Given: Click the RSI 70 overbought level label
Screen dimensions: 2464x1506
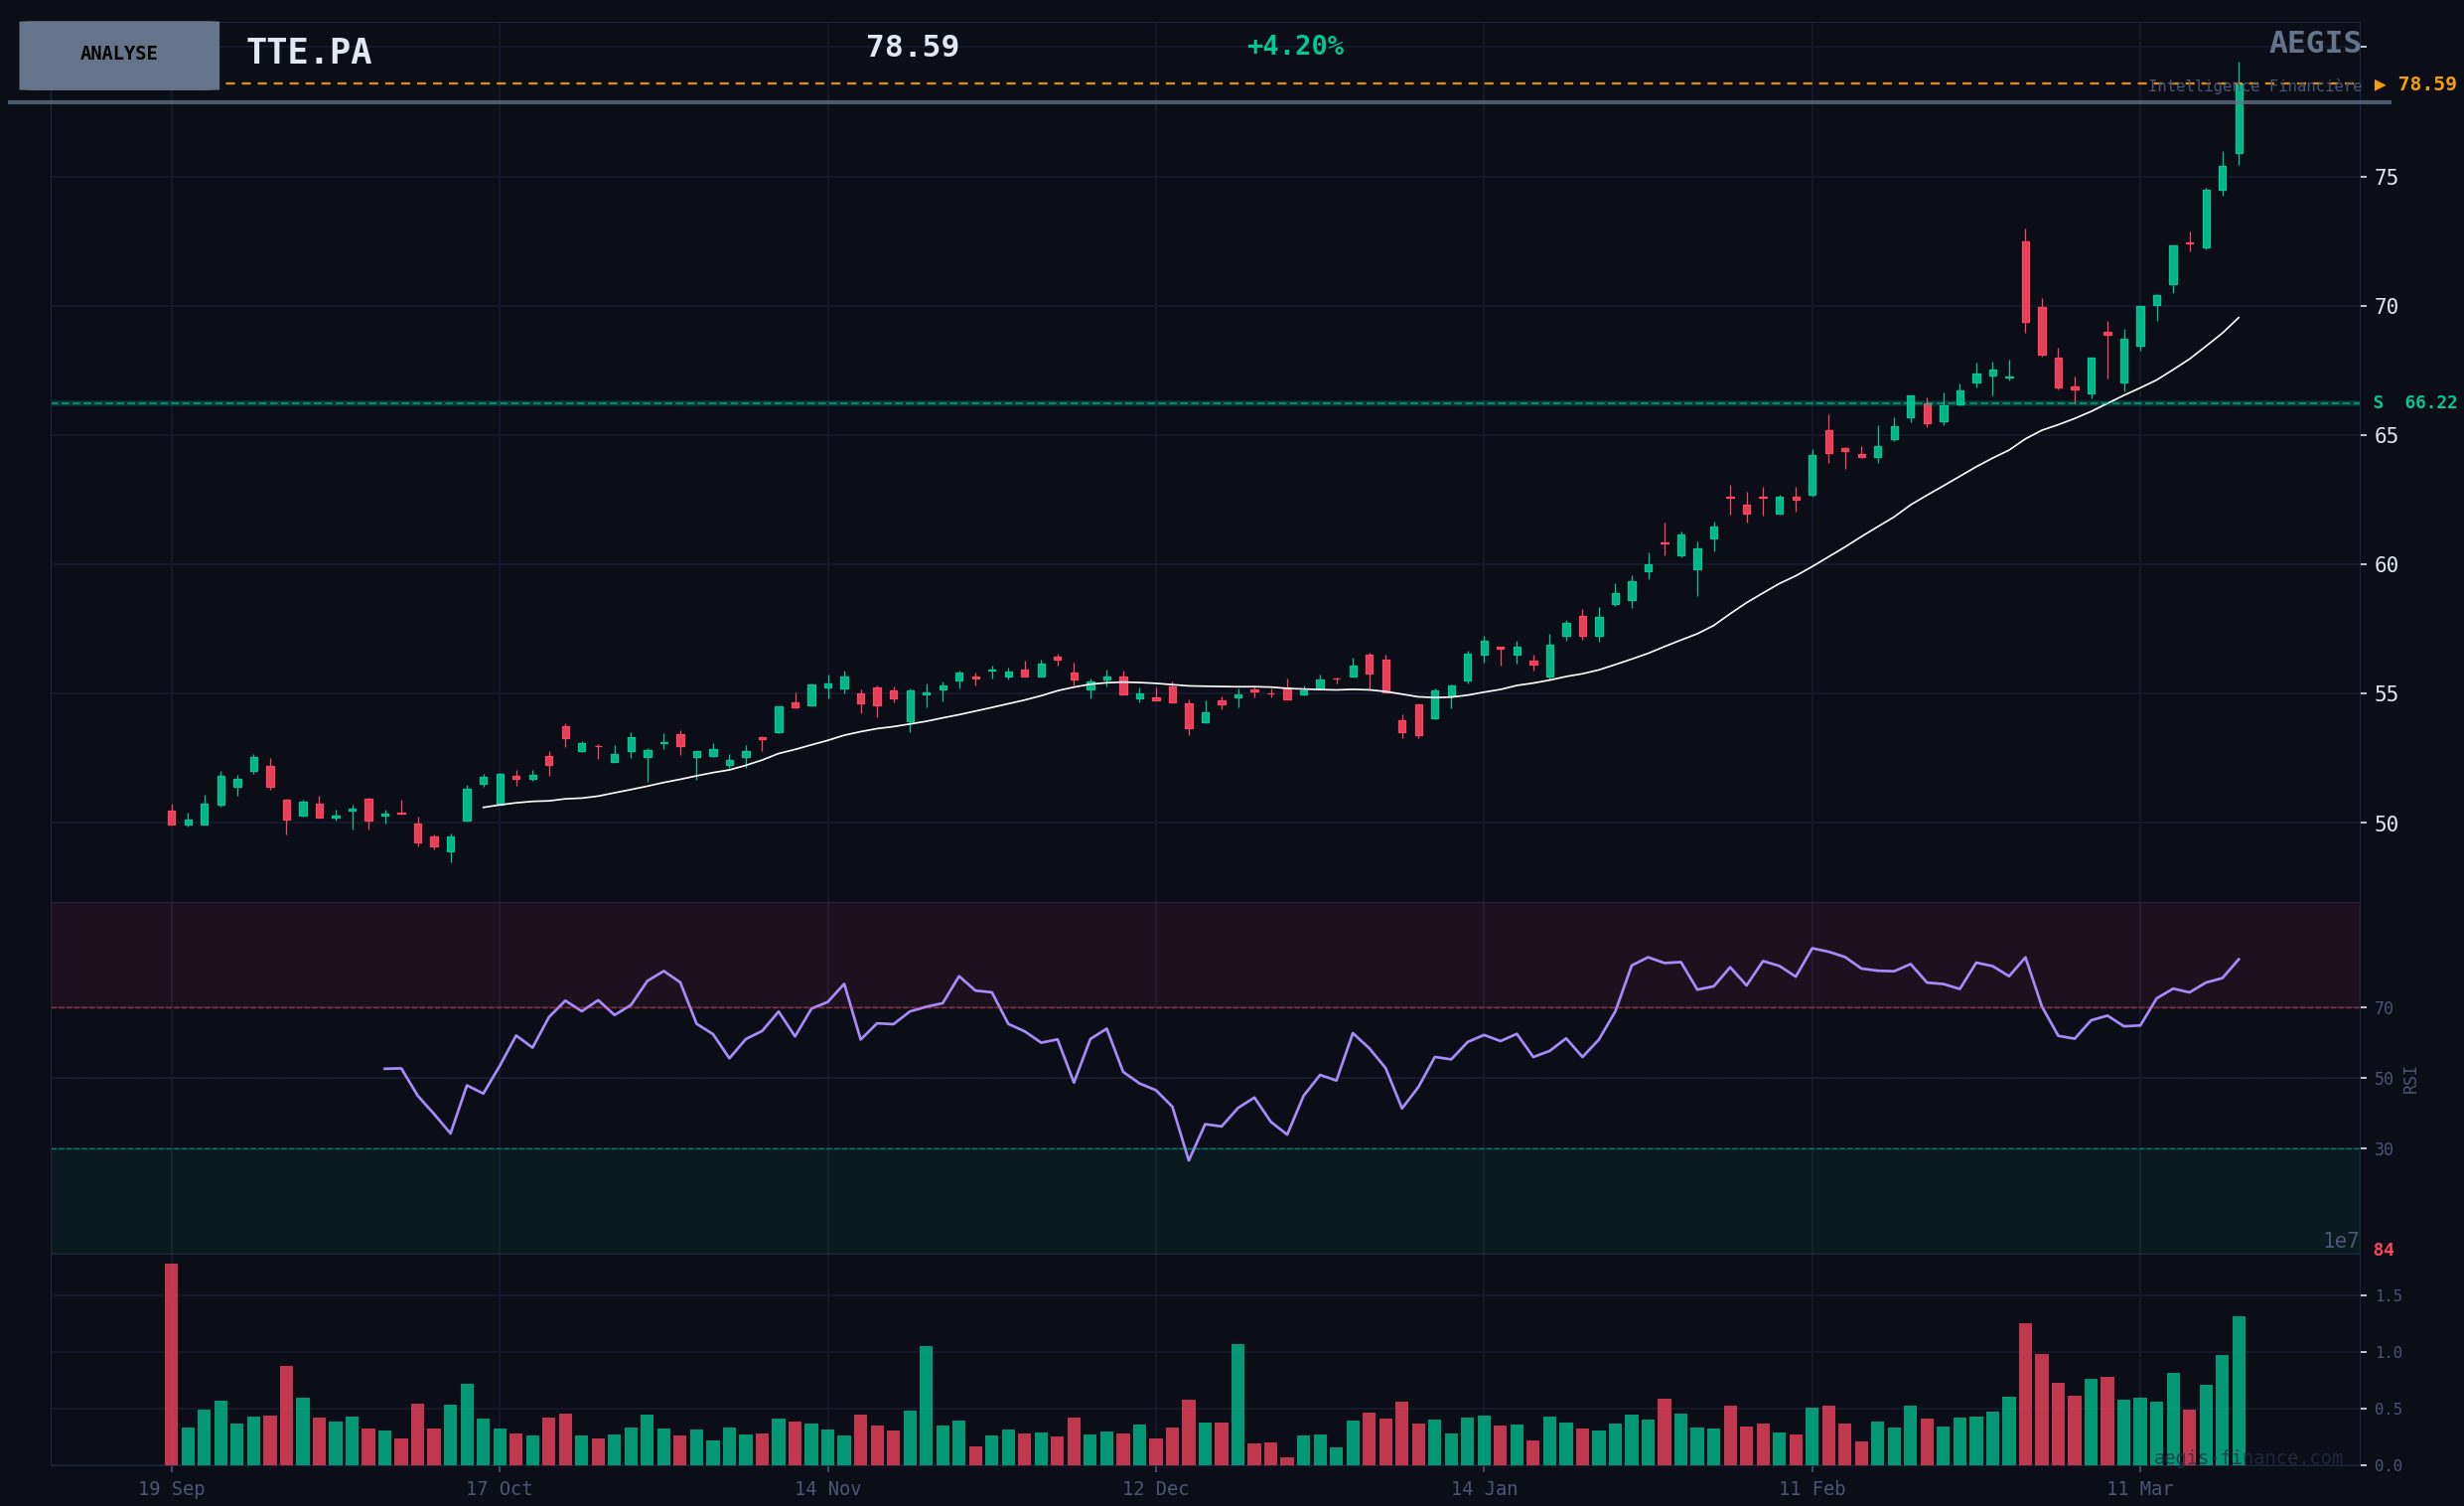Looking at the screenshot, I should click(2384, 1008).
